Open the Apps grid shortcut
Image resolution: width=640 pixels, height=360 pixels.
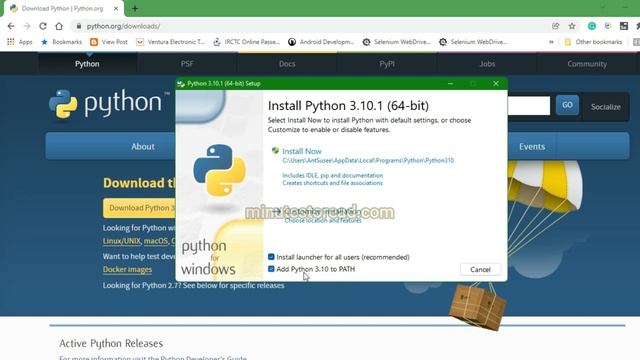pos(20,42)
